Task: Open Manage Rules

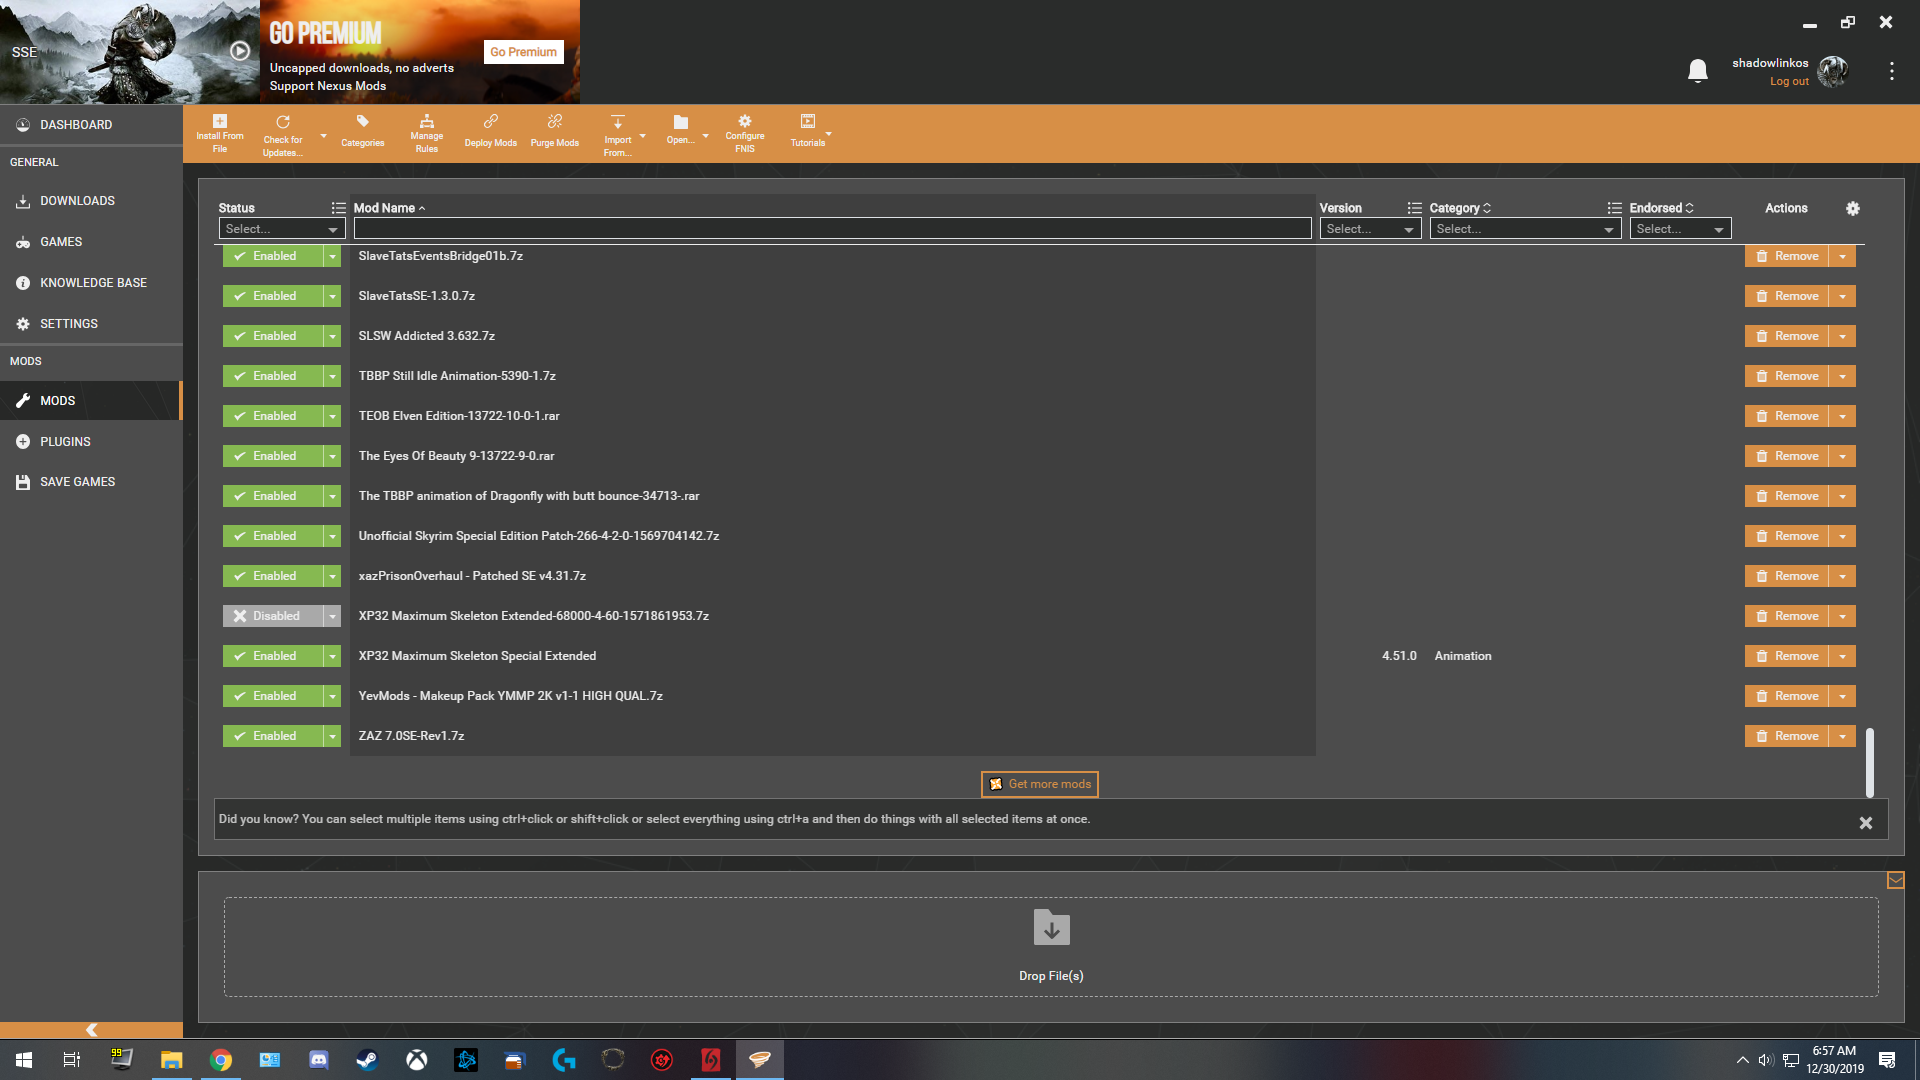Action: click(426, 133)
